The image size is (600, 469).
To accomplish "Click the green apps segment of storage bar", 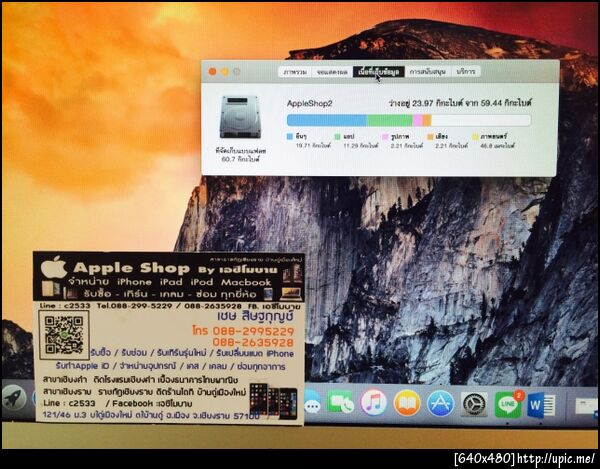I will tap(390, 120).
